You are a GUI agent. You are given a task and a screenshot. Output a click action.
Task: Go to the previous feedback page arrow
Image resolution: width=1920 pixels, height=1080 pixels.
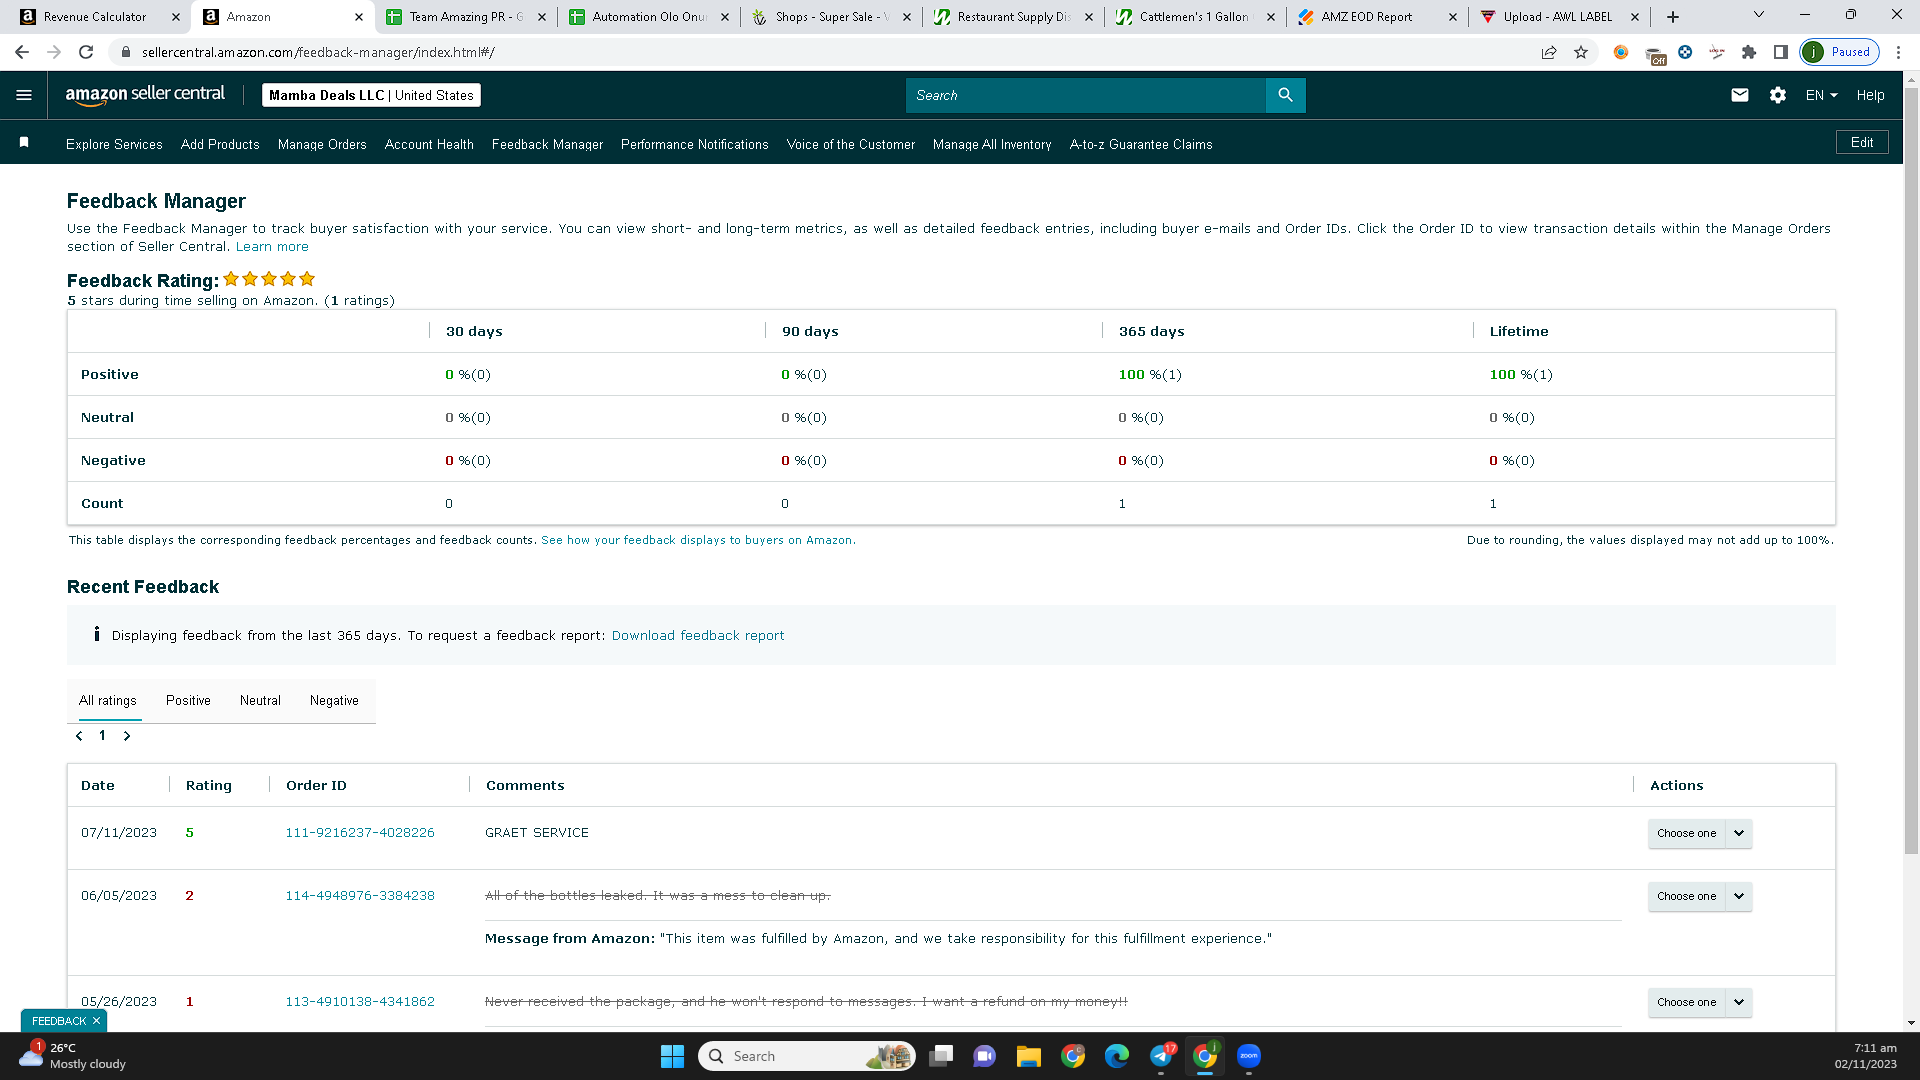pos(79,736)
